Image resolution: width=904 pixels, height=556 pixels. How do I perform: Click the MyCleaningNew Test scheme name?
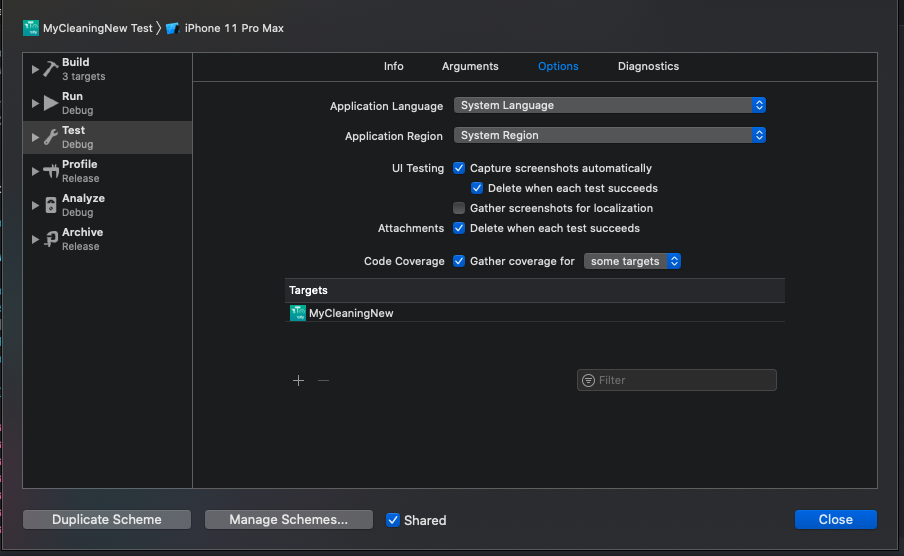[x=97, y=28]
